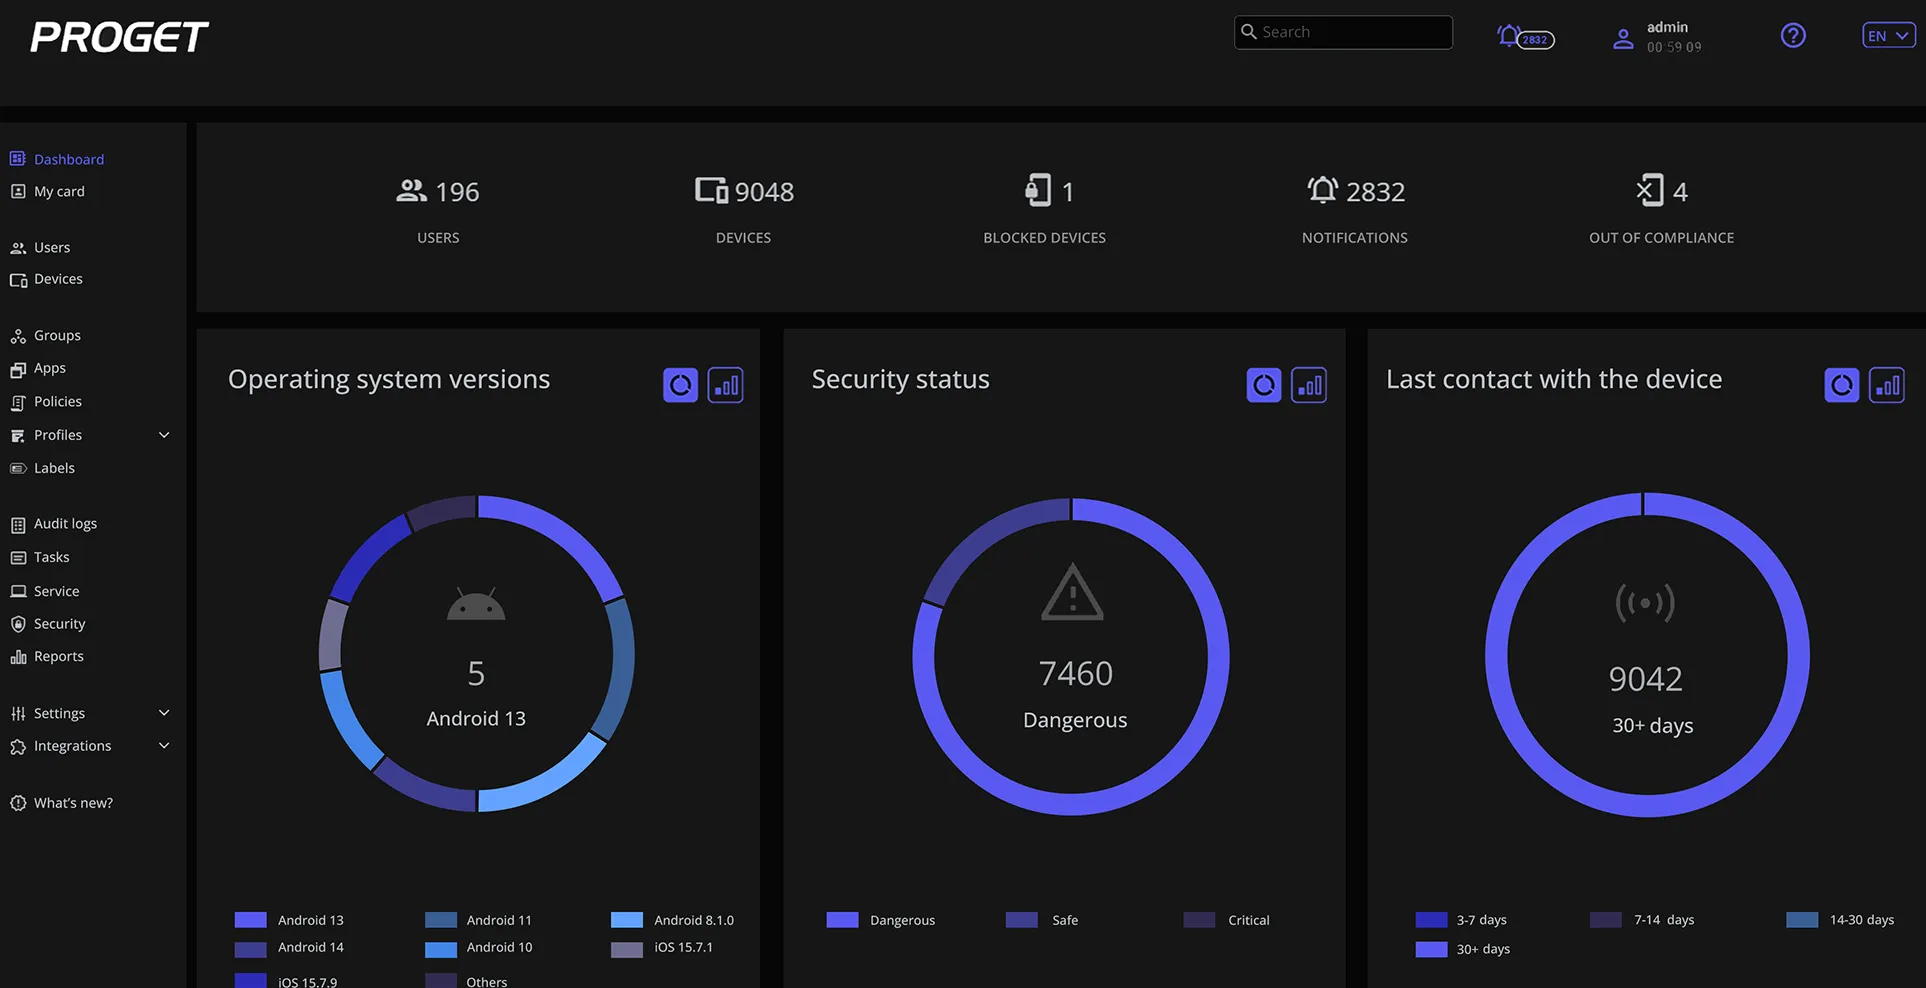Image resolution: width=1926 pixels, height=988 pixels.
Task: Switch Last contact widget to bar chart
Action: (x=1887, y=385)
